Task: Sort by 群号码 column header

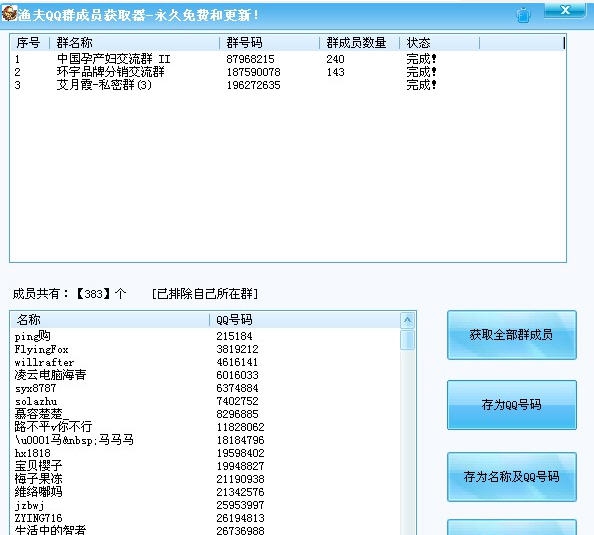Action: 270,42
